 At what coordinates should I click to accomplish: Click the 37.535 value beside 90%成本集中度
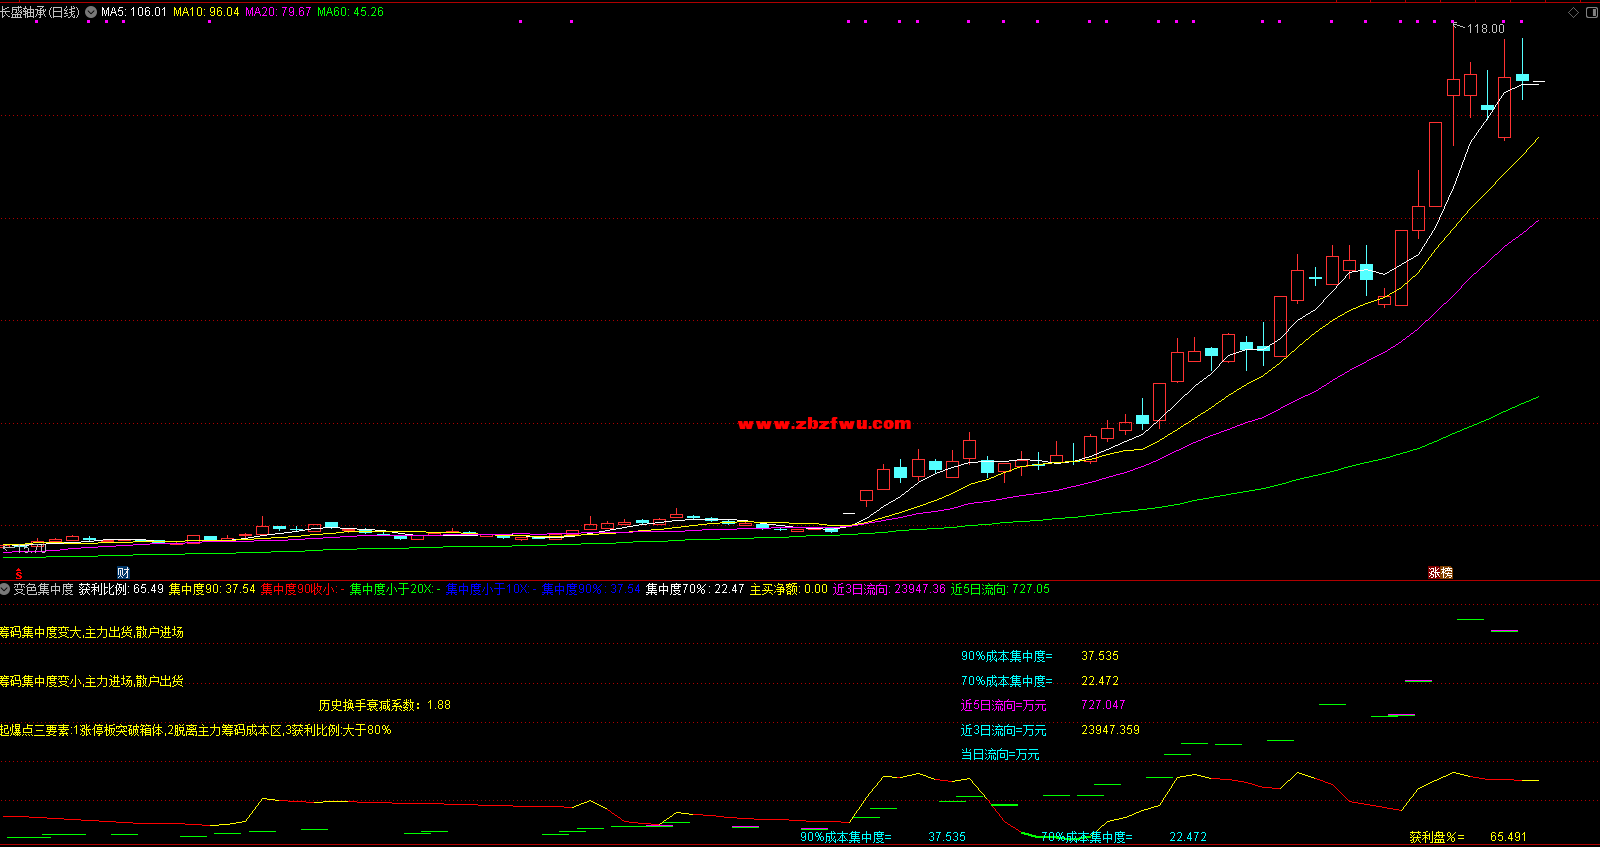pos(1100,656)
